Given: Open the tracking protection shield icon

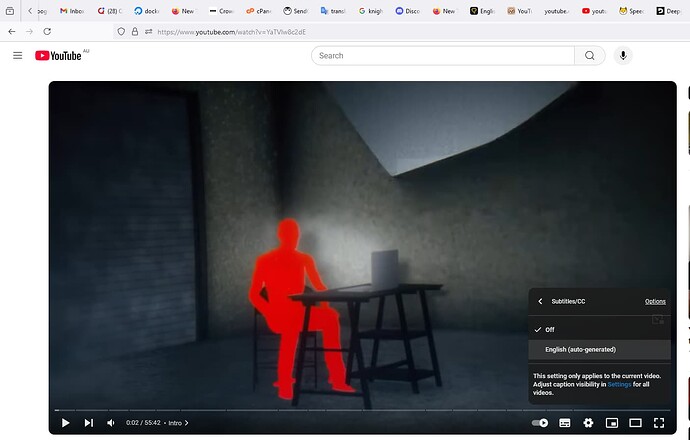Looking at the screenshot, I should 121,31.
